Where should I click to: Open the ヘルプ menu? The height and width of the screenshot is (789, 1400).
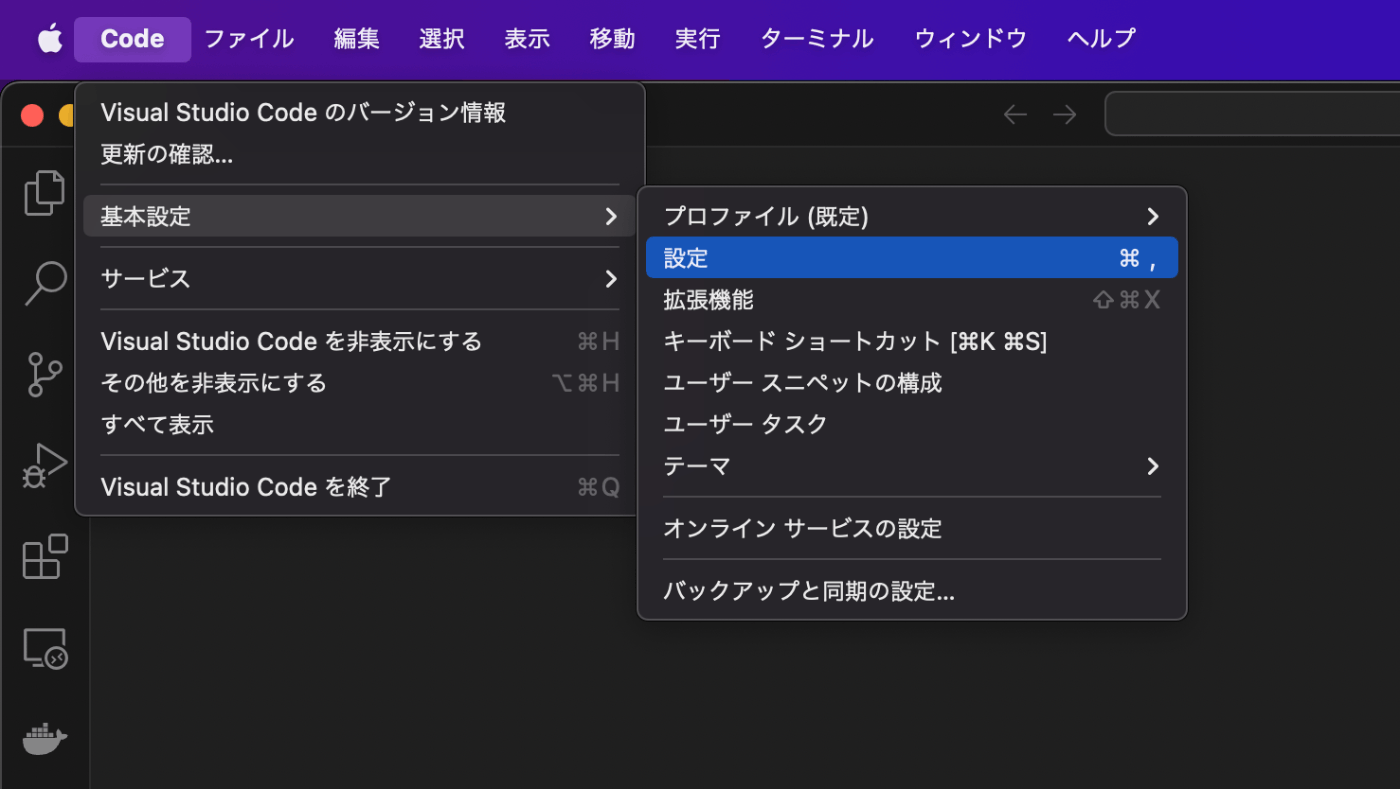pyautogui.click(x=1102, y=39)
